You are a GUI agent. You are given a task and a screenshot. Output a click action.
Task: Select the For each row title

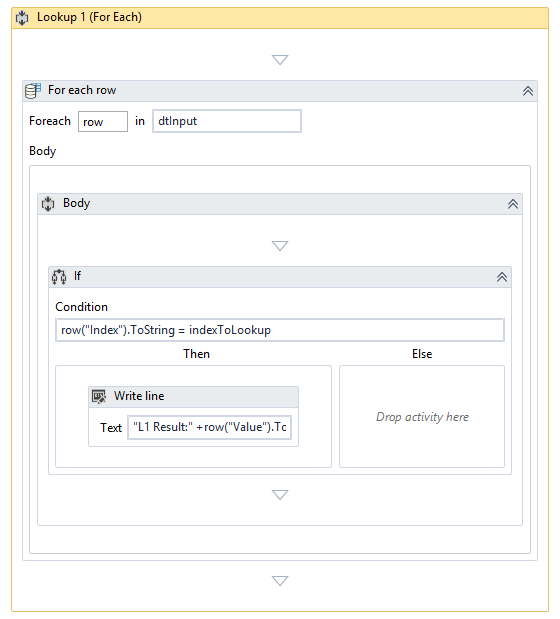[82, 90]
